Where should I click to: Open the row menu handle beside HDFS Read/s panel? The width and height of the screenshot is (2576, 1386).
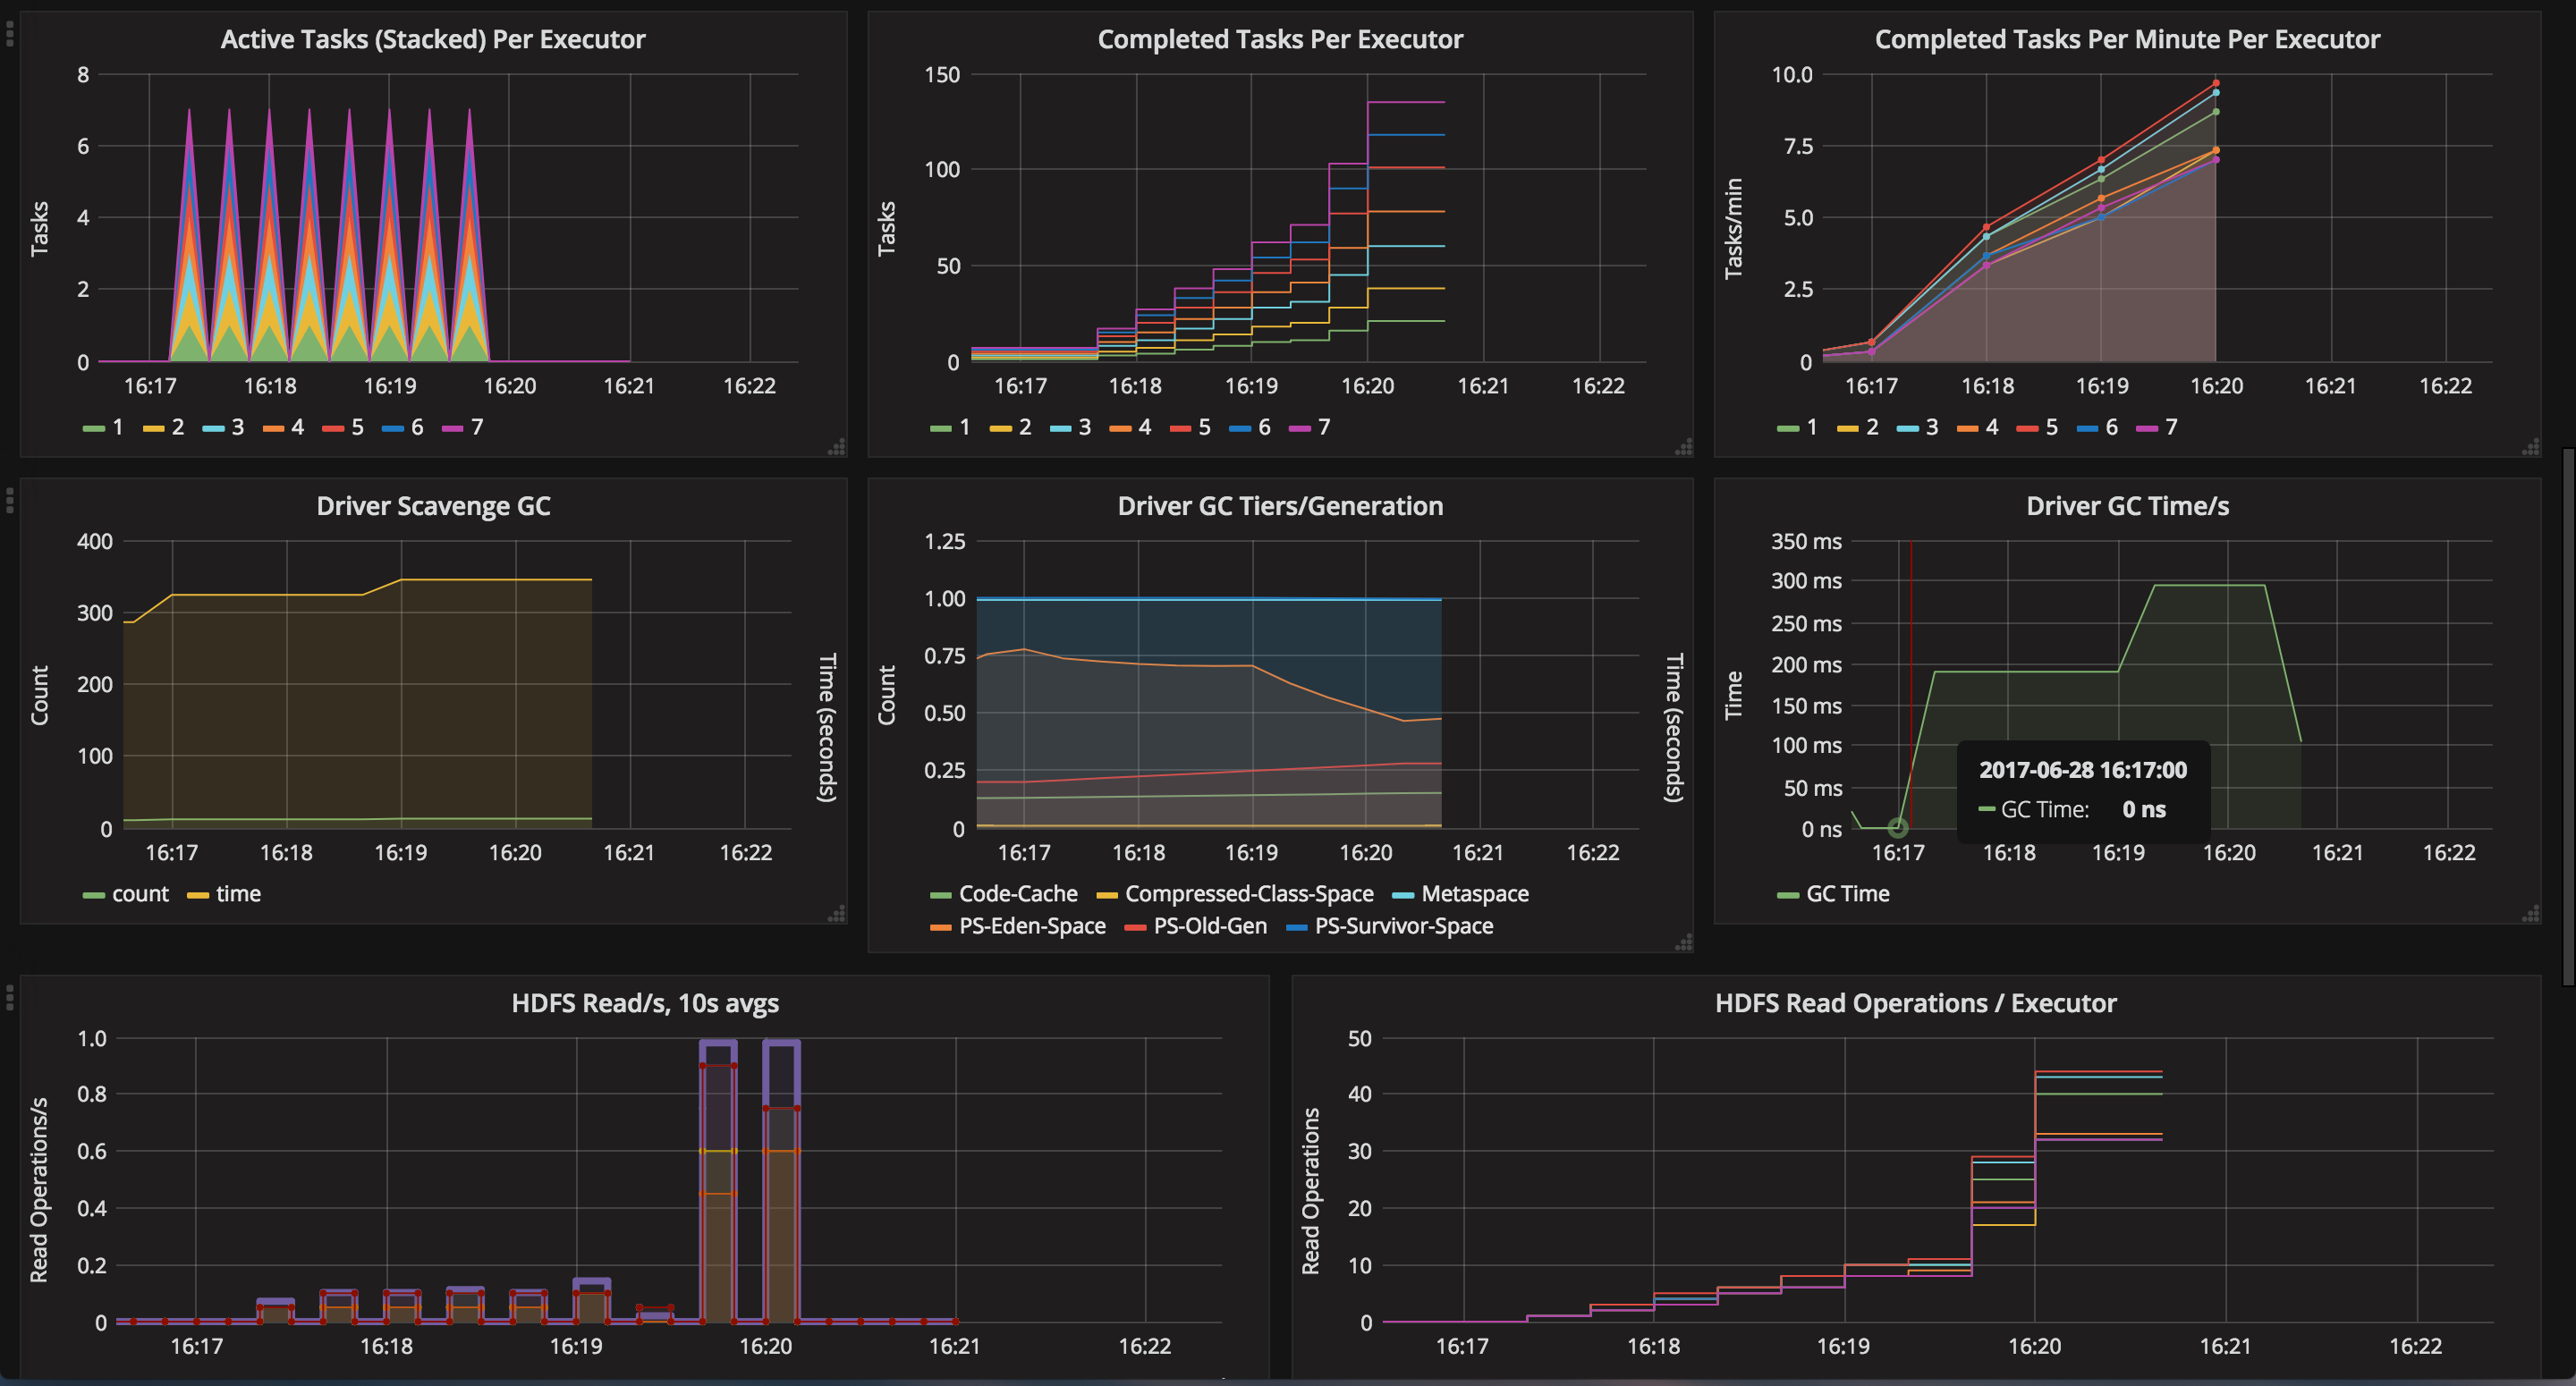click(x=10, y=997)
